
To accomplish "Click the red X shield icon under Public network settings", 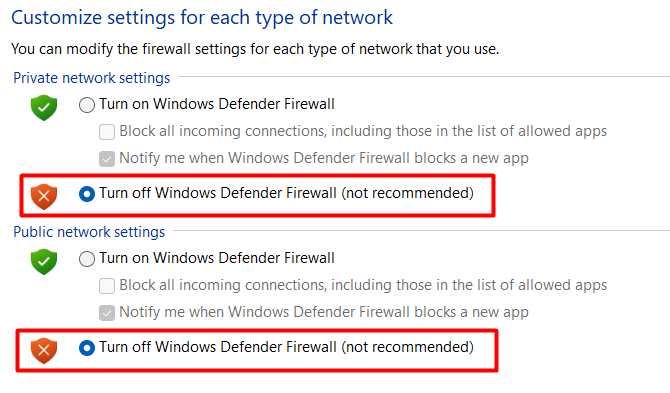I will (44, 351).
